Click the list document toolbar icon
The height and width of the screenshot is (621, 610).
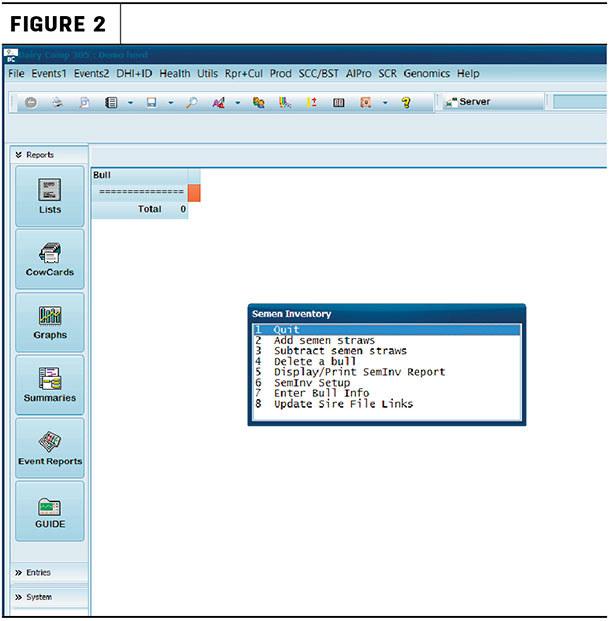pos(111,103)
